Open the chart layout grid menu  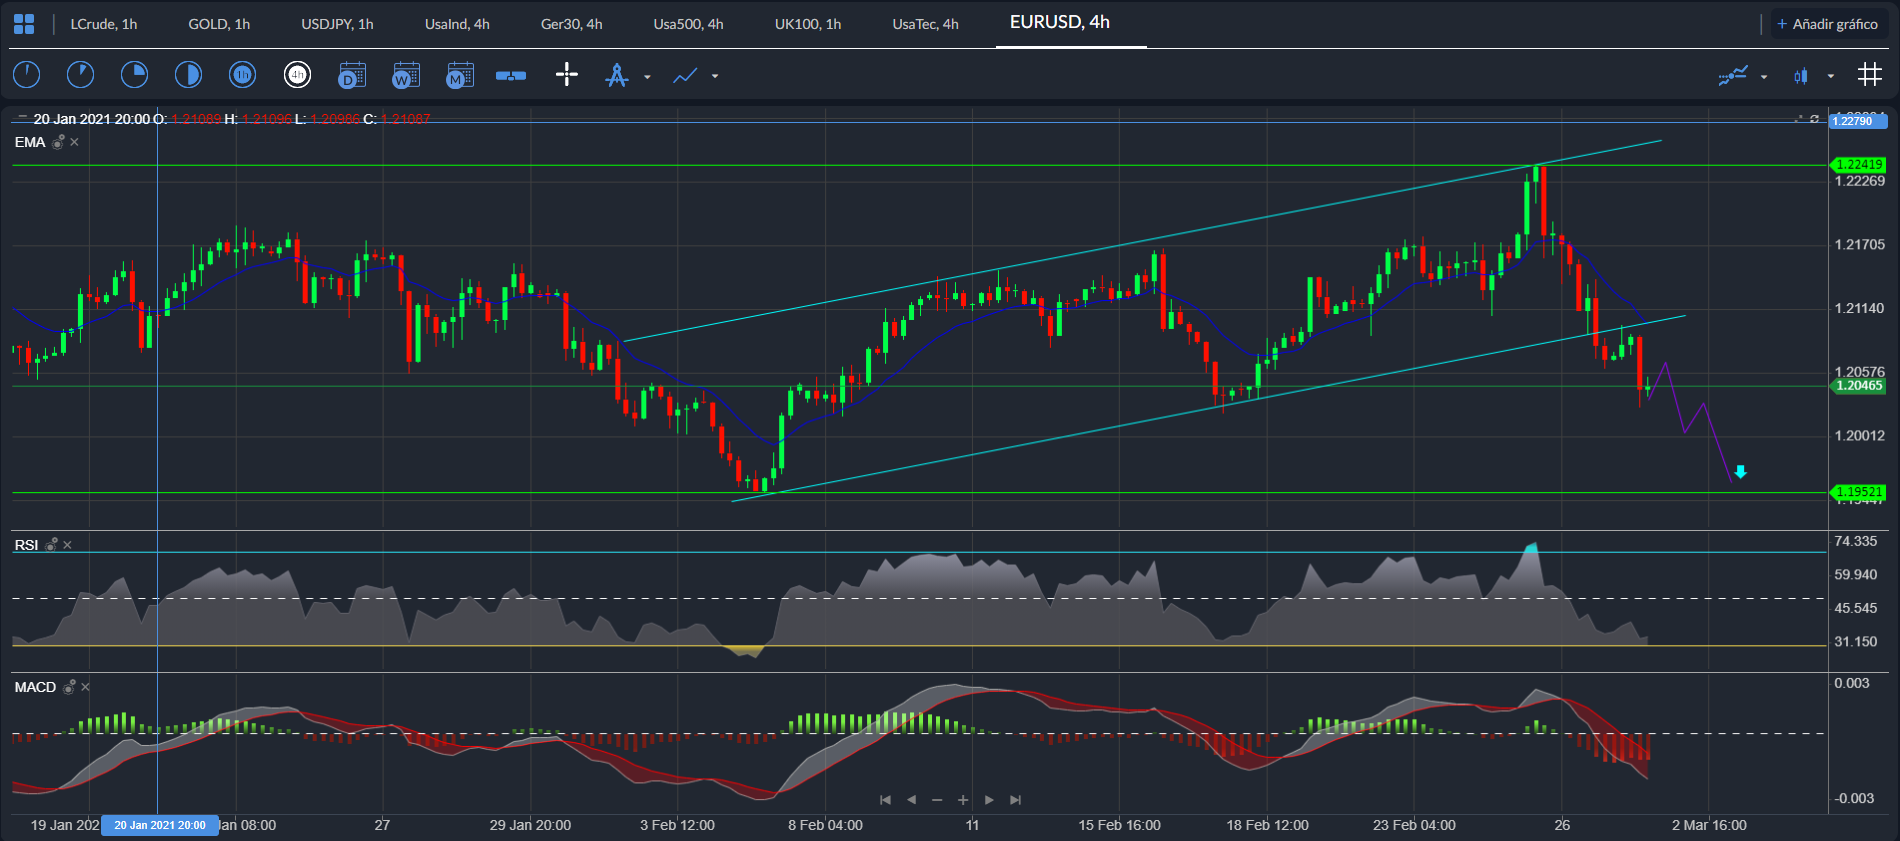[x=24, y=24]
